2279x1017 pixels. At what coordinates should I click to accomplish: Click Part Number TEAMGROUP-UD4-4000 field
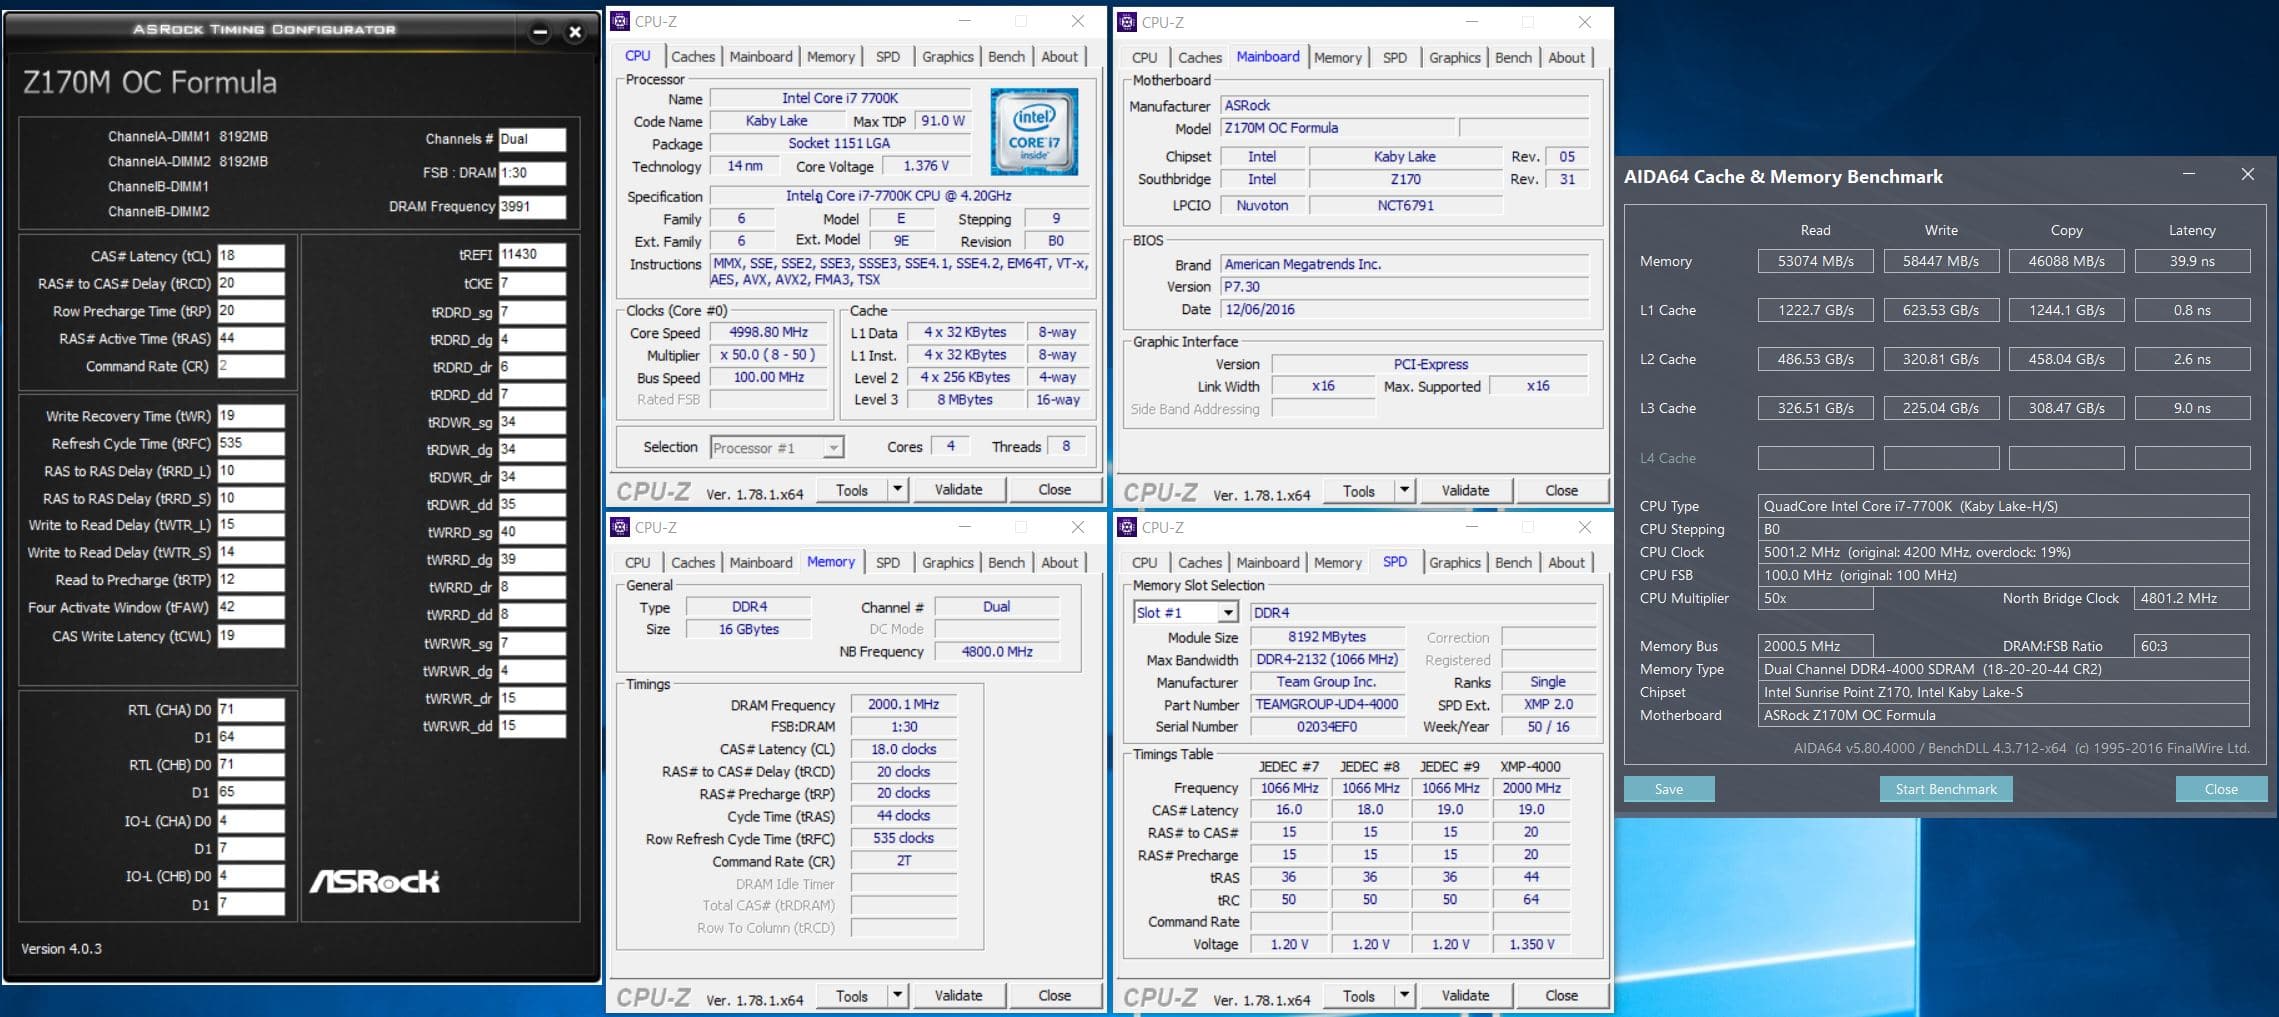pos(1327,704)
